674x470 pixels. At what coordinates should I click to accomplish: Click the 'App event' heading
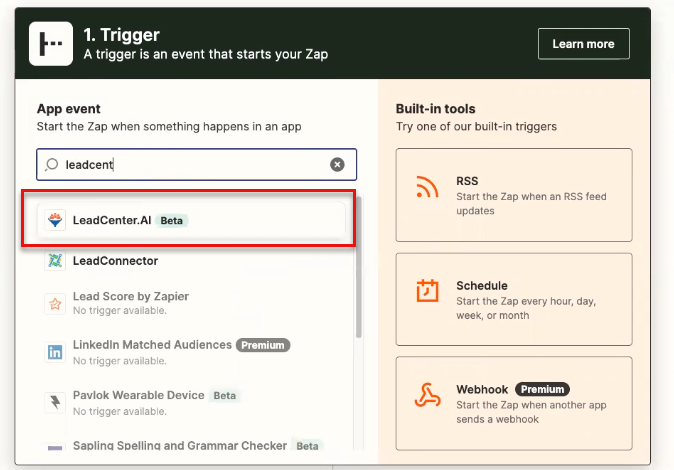coord(68,109)
